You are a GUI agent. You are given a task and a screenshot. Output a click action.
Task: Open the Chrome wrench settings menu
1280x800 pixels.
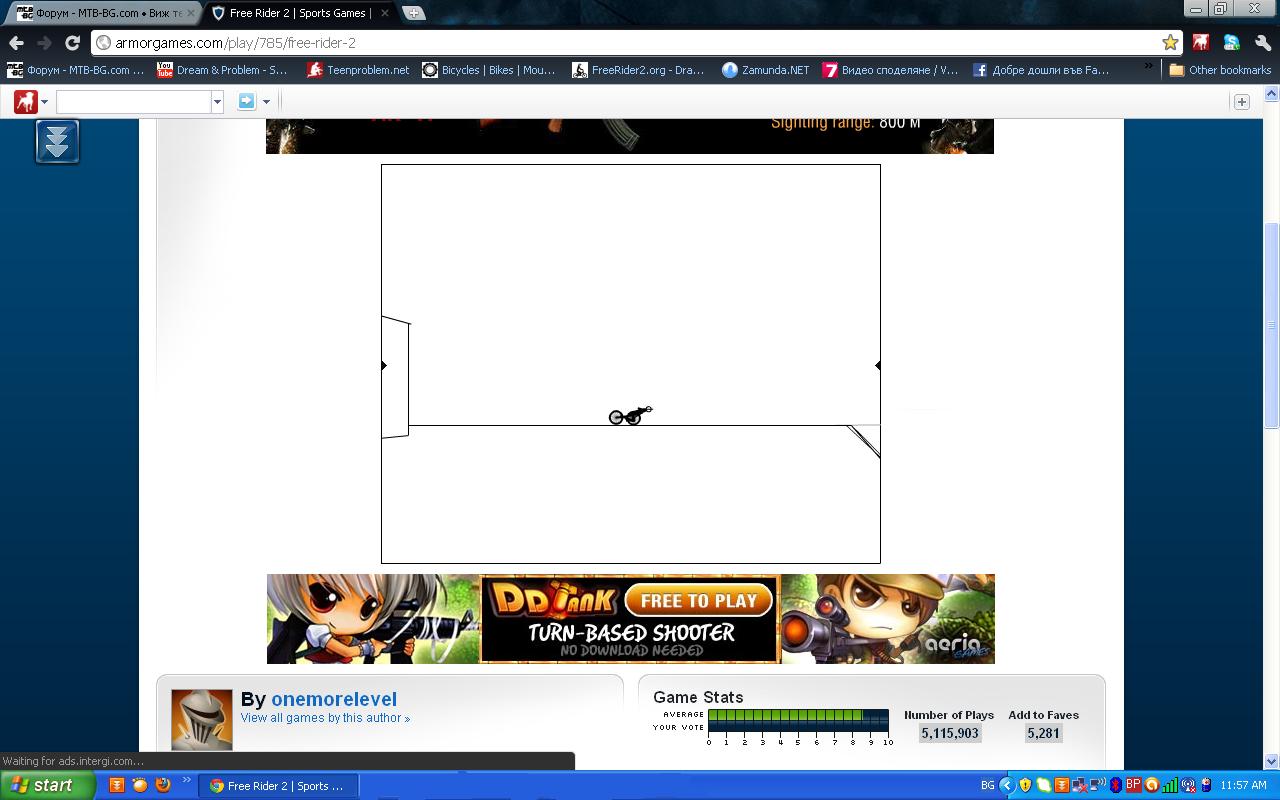[x=1263, y=42]
